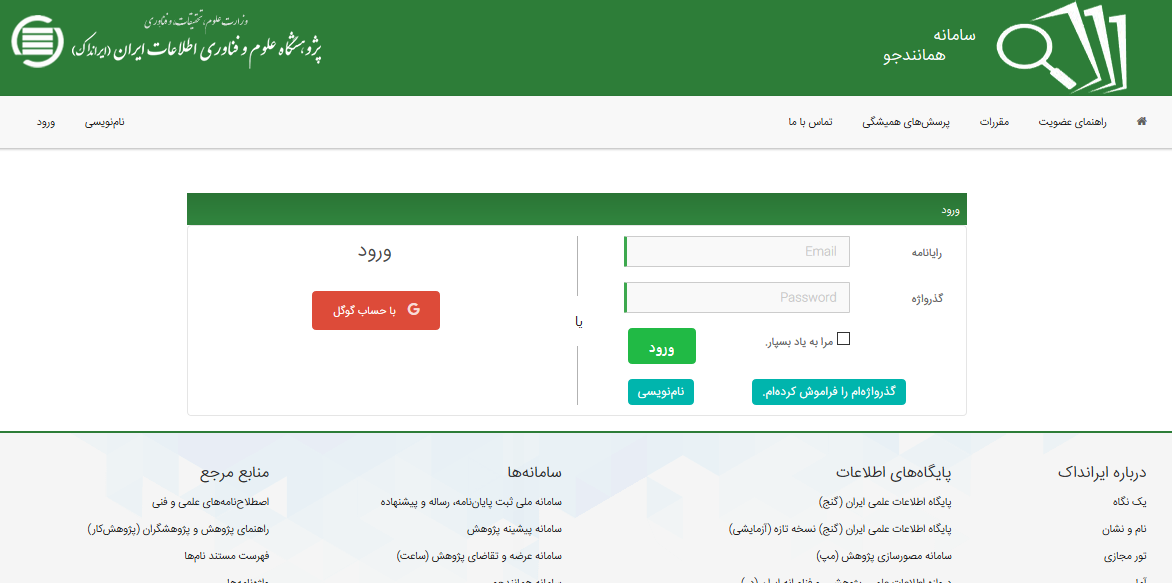Click the رایانامه field label
This screenshot has height=583, width=1172.
click(x=927, y=253)
